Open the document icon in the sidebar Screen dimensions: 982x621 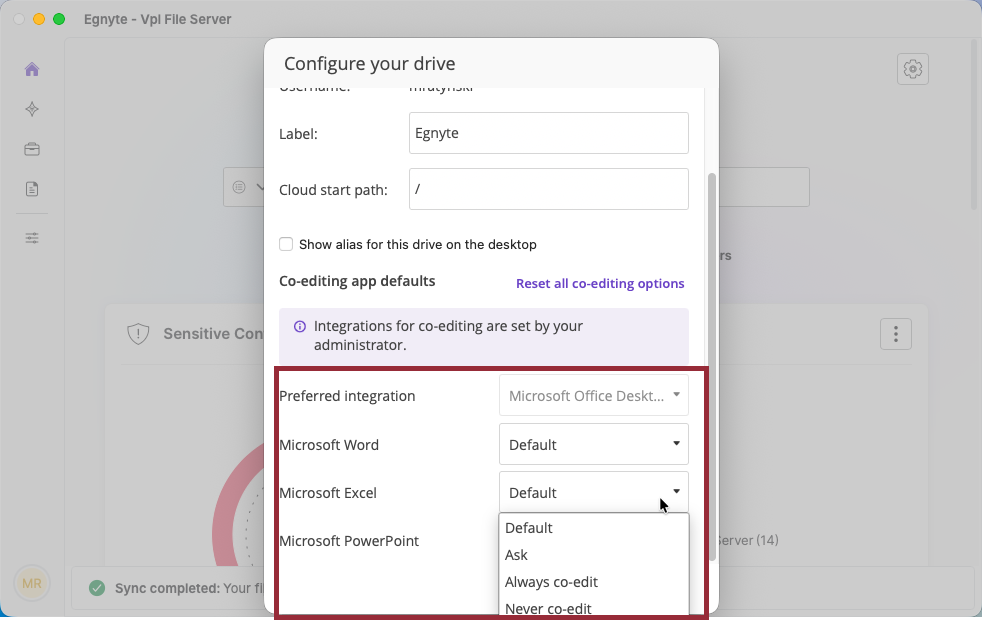(32, 188)
